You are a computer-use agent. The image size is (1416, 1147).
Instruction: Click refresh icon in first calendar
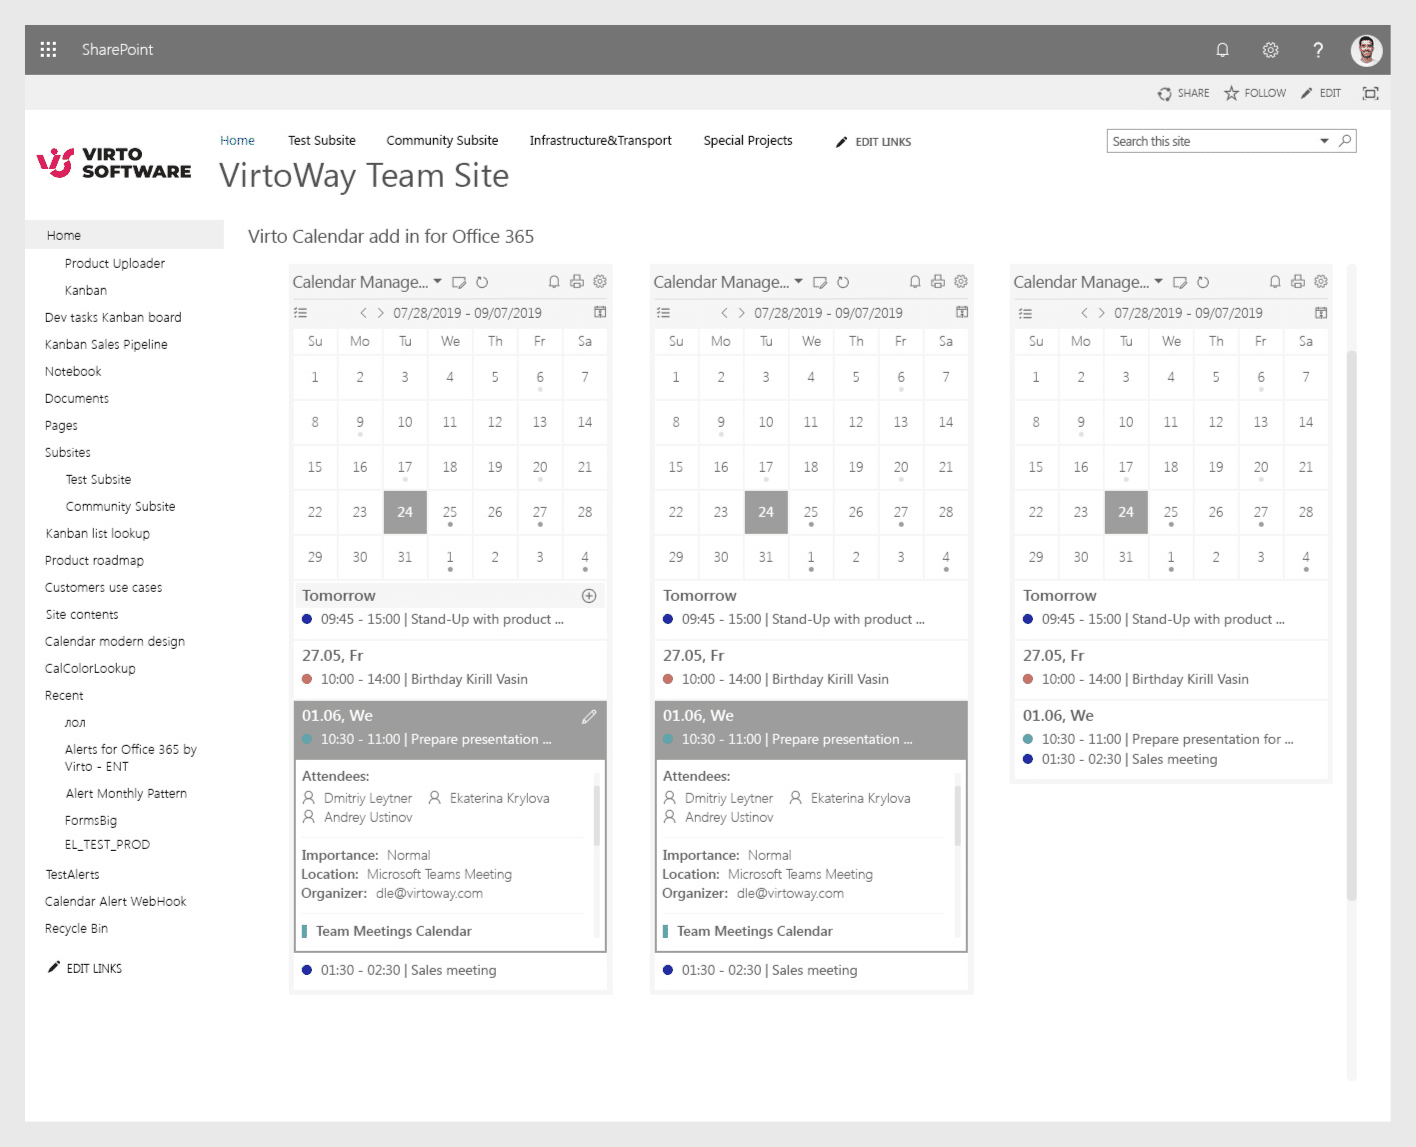482,282
